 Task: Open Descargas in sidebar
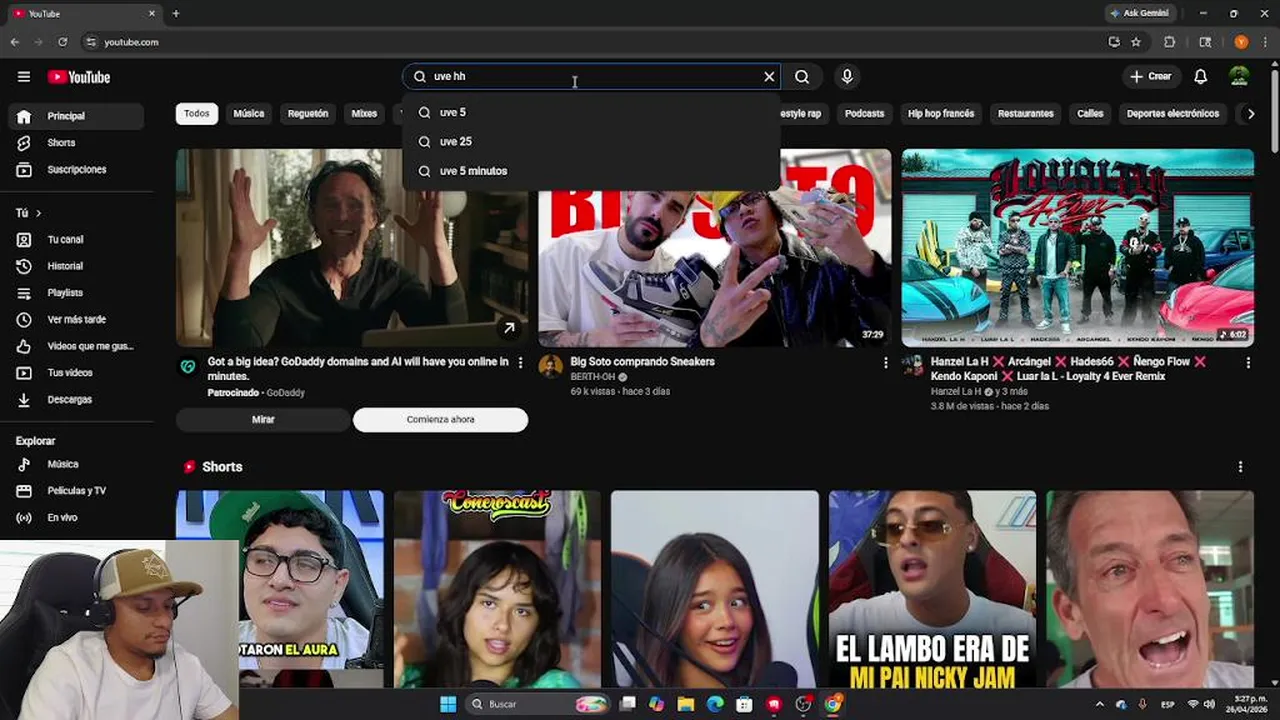[x=76, y=400]
